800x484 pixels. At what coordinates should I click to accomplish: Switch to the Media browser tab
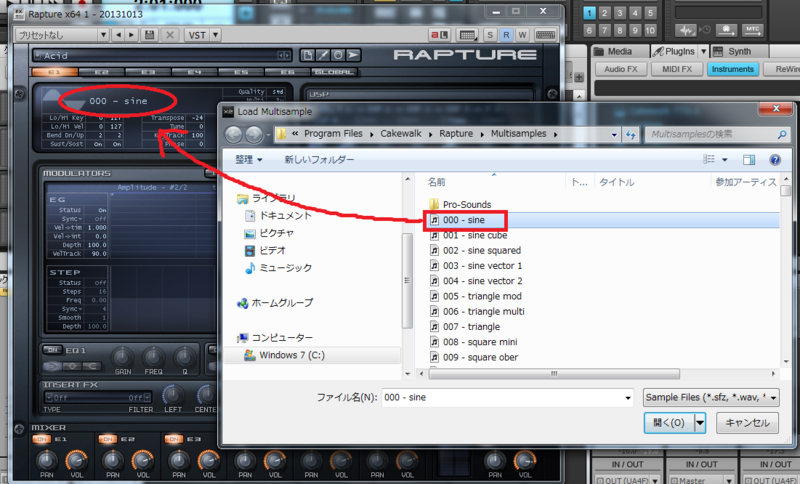coord(620,51)
